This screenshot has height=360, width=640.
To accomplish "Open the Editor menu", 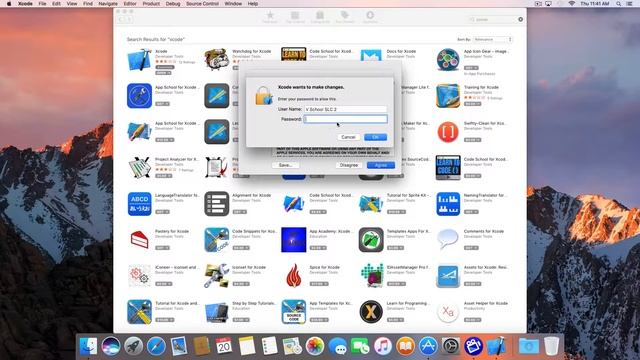I will pyautogui.click(x=130, y=4).
